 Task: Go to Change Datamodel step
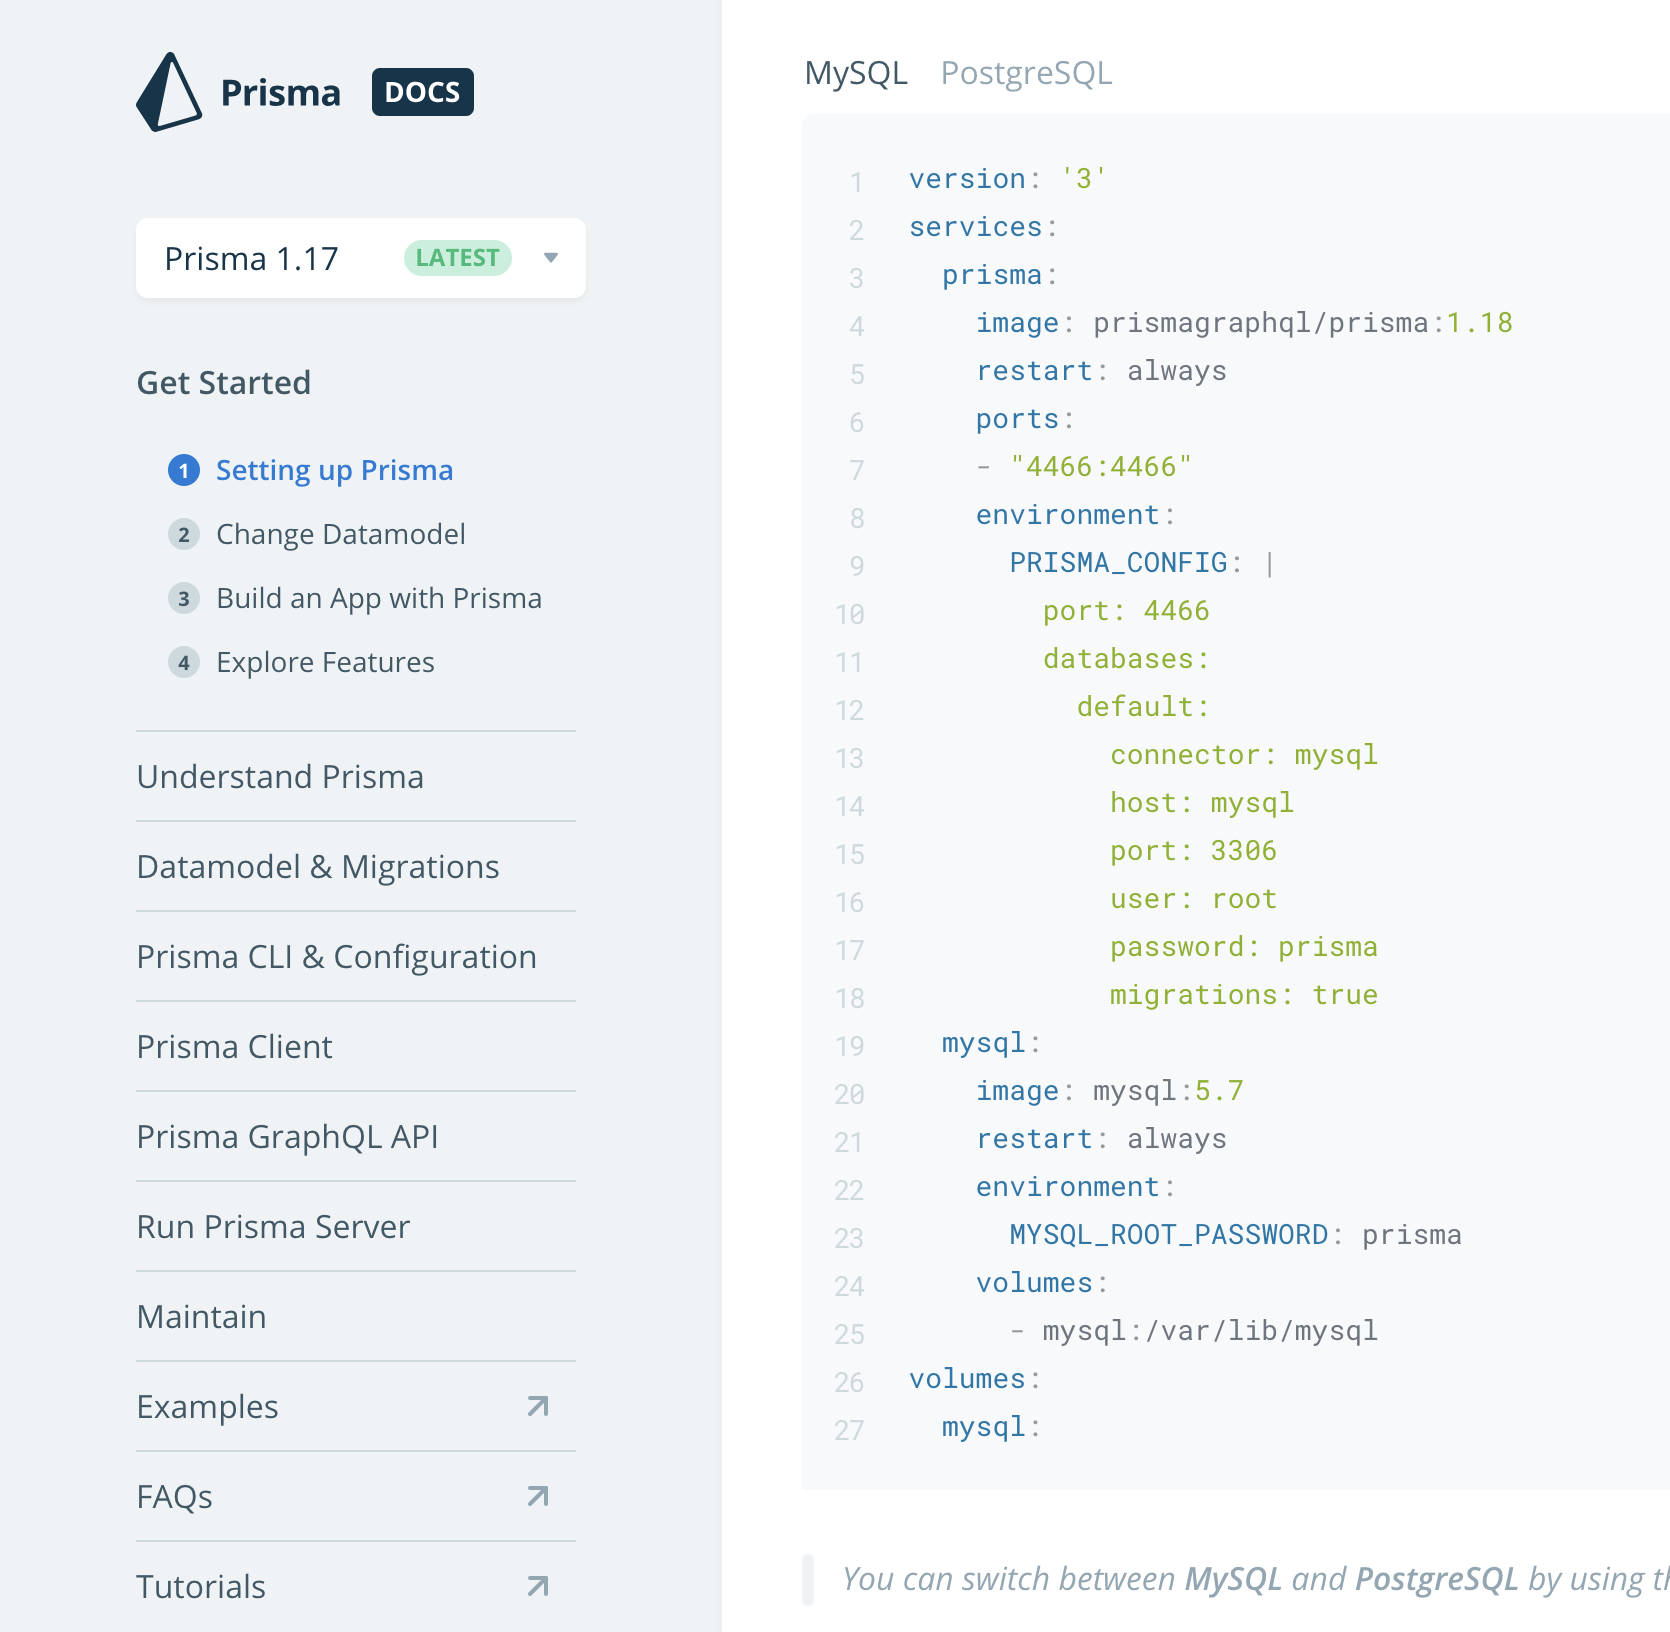click(x=341, y=534)
